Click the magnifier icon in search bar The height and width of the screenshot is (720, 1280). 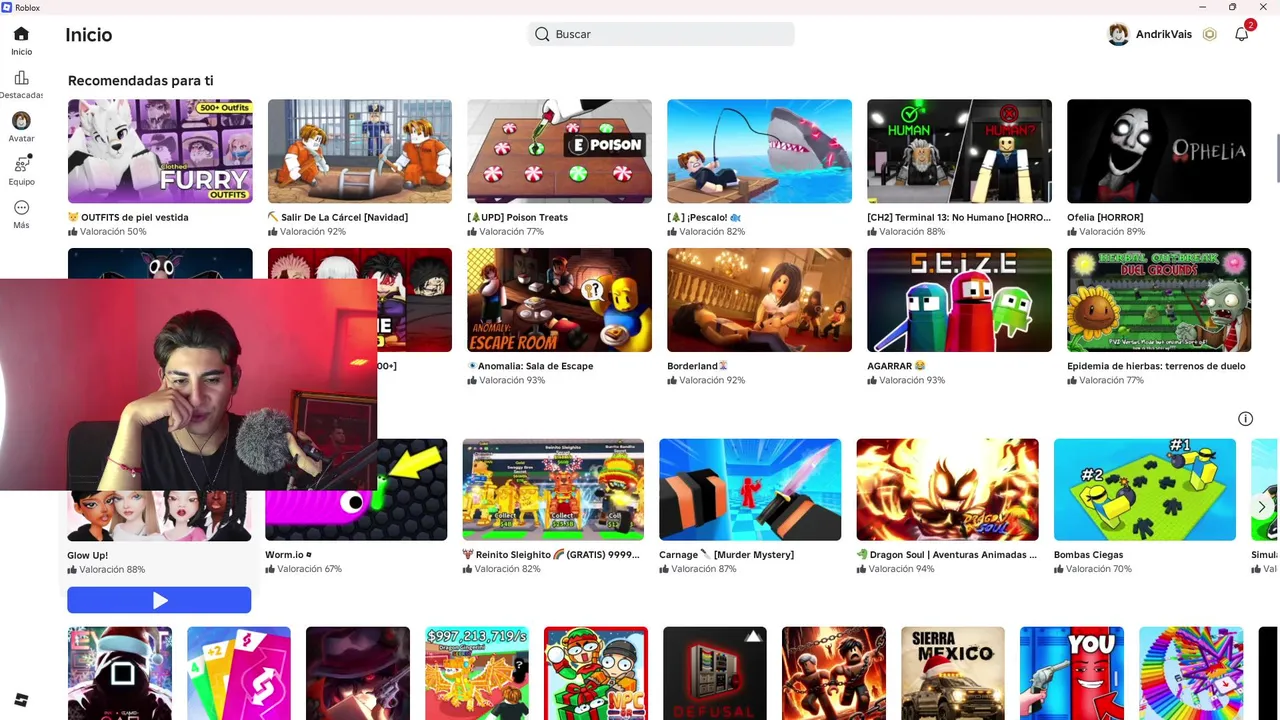point(542,34)
